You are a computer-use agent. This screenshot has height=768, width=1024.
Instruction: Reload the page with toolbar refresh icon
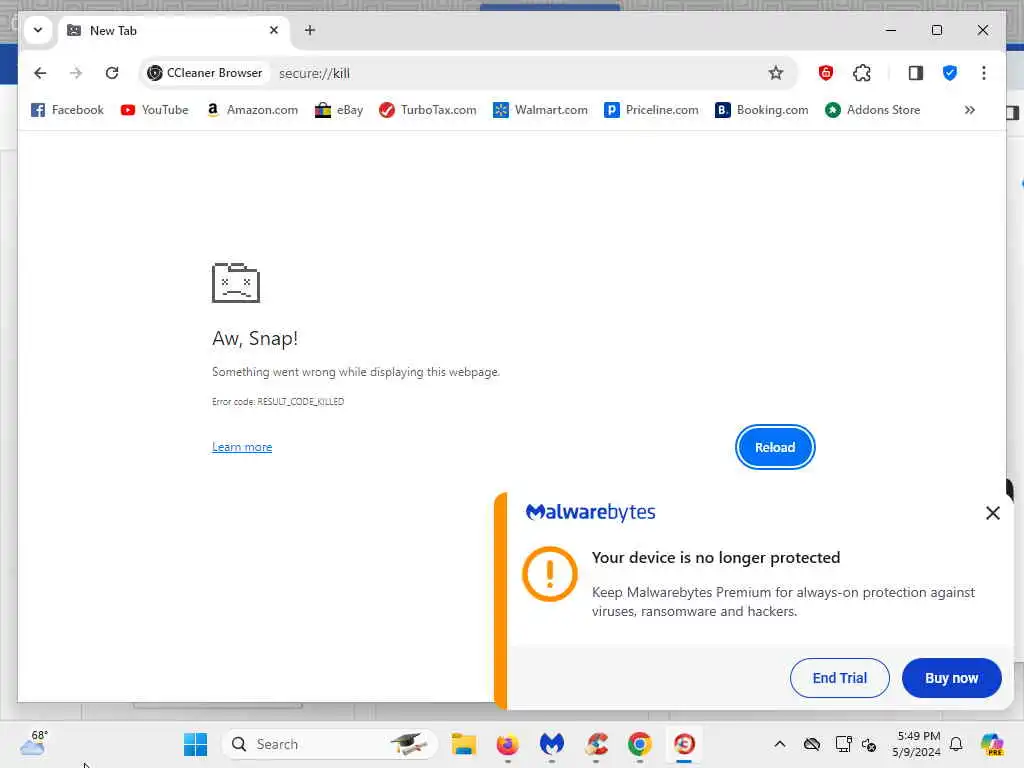coord(112,73)
